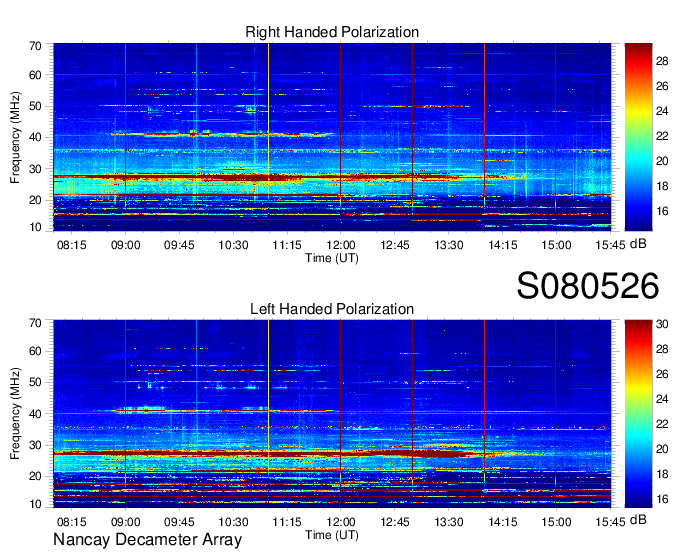Click the 20 MHz tick of Left Handed plot
The height and width of the screenshot is (552, 680).
[35, 476]
